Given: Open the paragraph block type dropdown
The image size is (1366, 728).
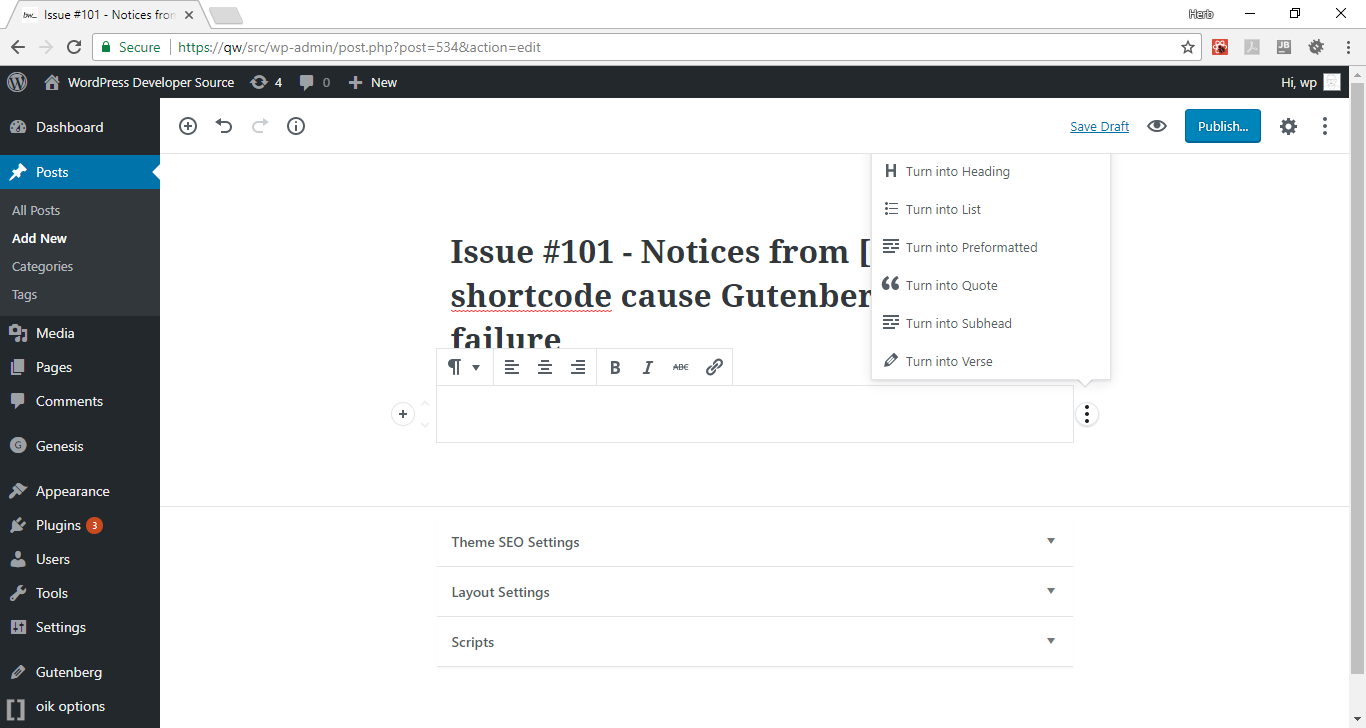Looking at the screenshot, I should point(463,366).
